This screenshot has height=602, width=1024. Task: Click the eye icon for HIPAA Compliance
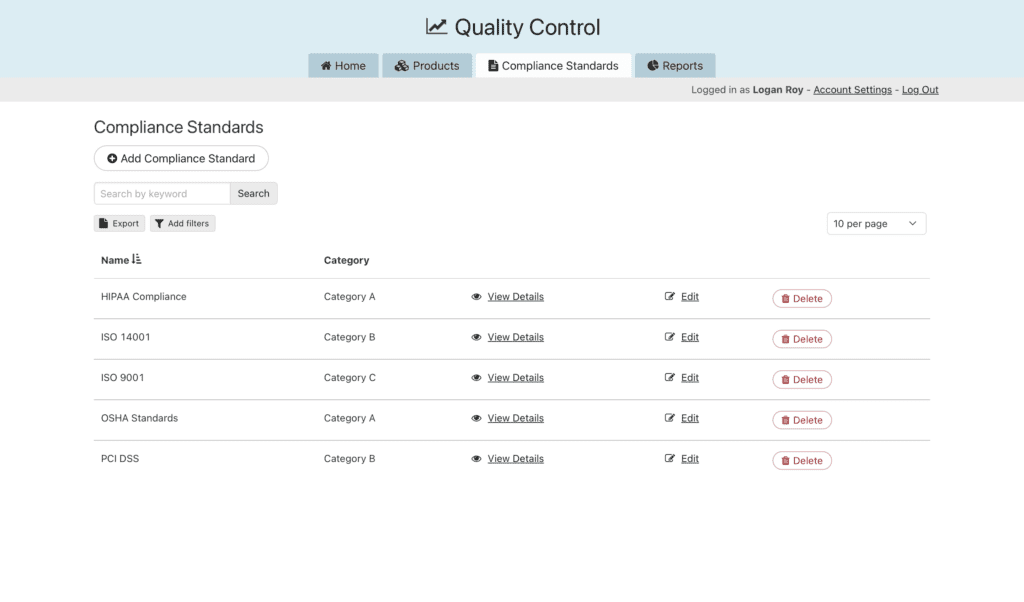(477, 297)
